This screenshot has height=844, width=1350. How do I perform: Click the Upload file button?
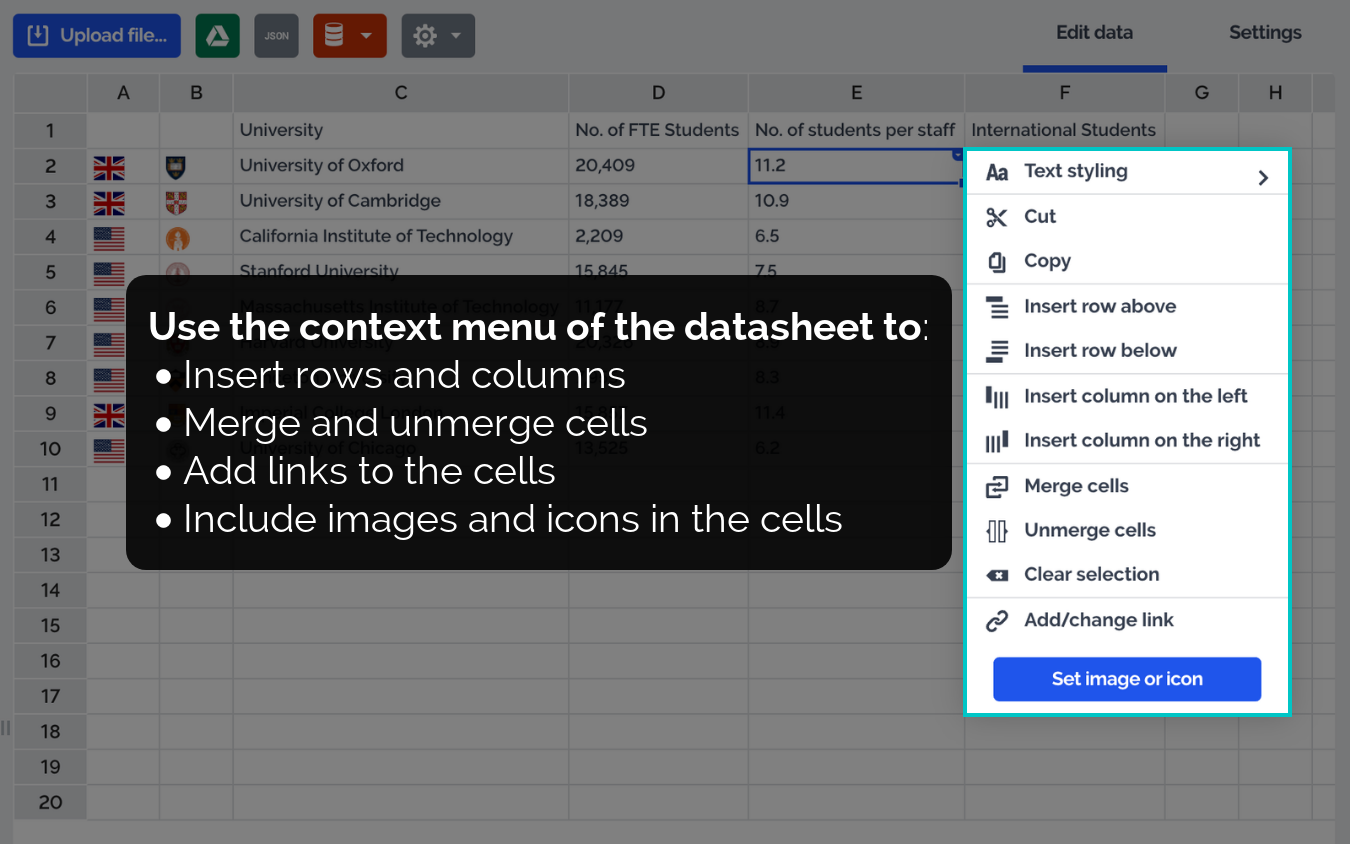97,36
